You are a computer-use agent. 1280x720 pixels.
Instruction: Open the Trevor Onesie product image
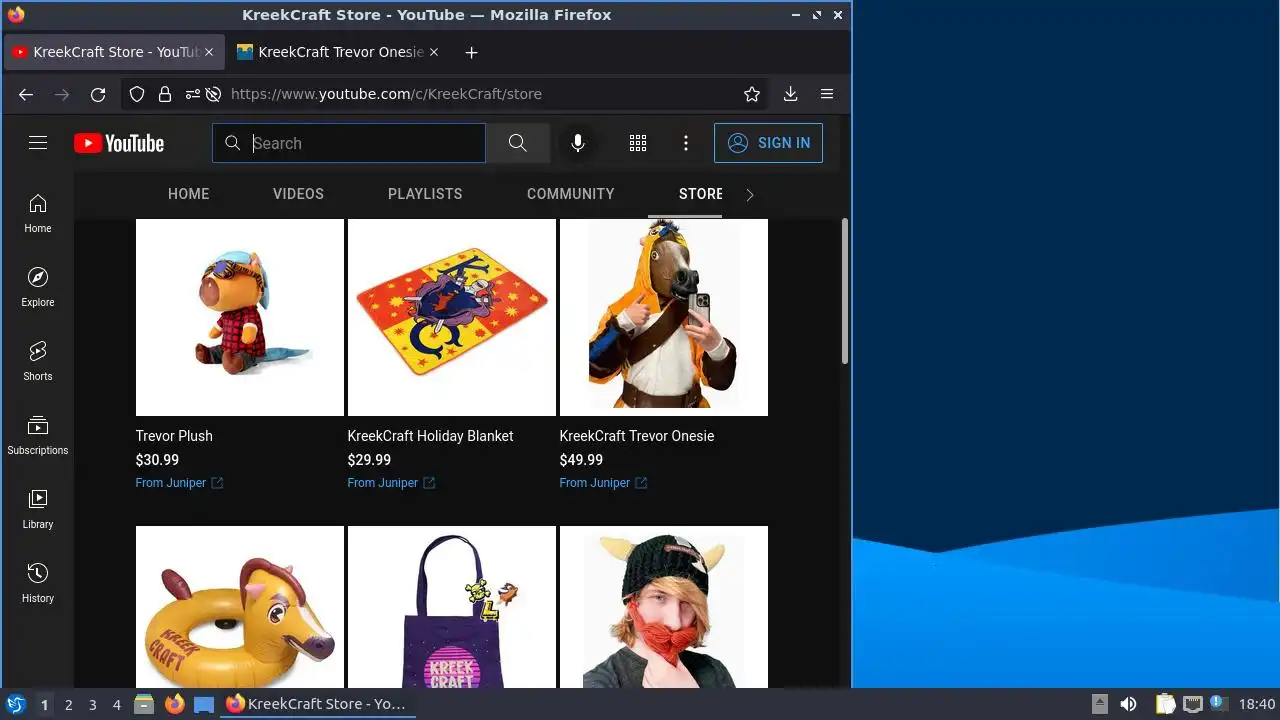[x=664, y=317]
